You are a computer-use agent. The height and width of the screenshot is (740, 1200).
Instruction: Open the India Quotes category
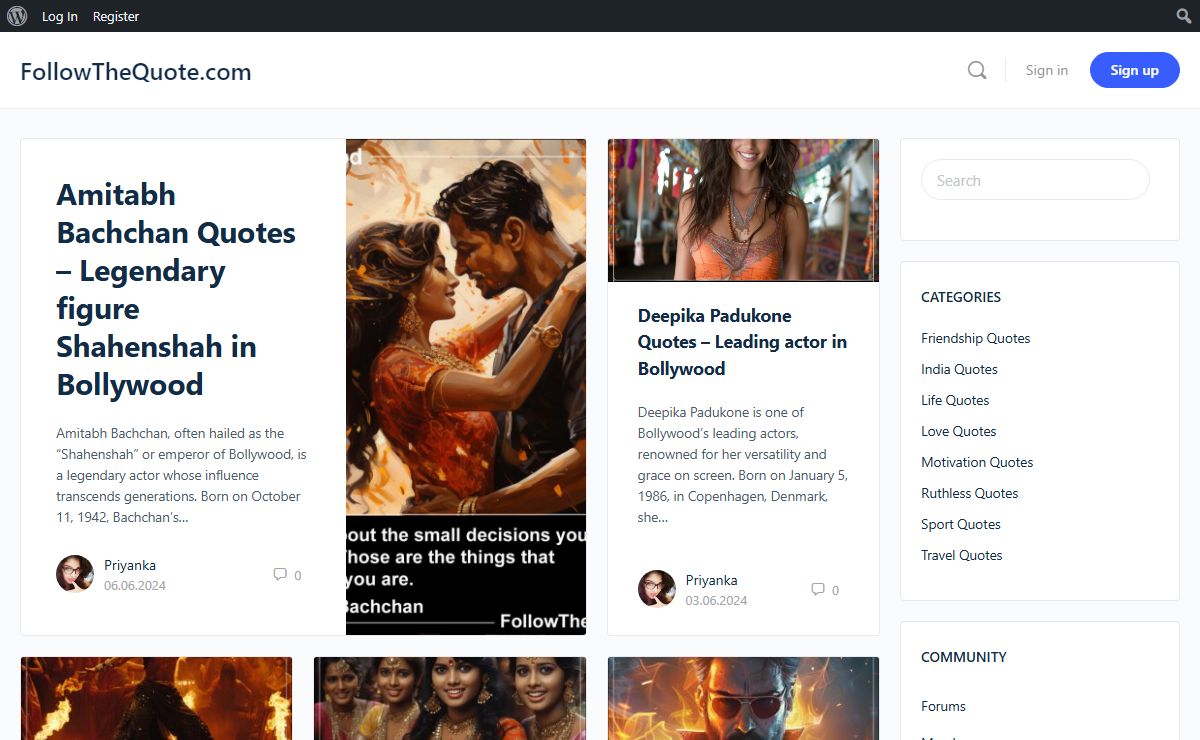pos(960,369)
